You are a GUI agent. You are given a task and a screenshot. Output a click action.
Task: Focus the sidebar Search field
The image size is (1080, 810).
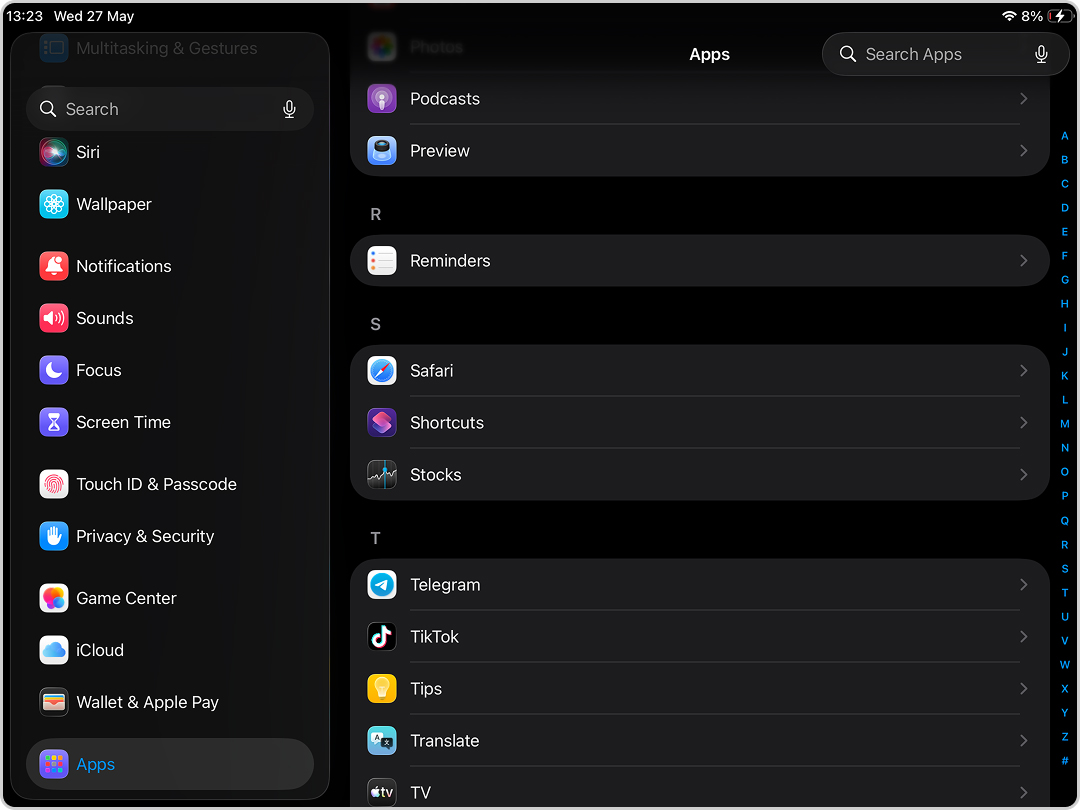[169, 109]
